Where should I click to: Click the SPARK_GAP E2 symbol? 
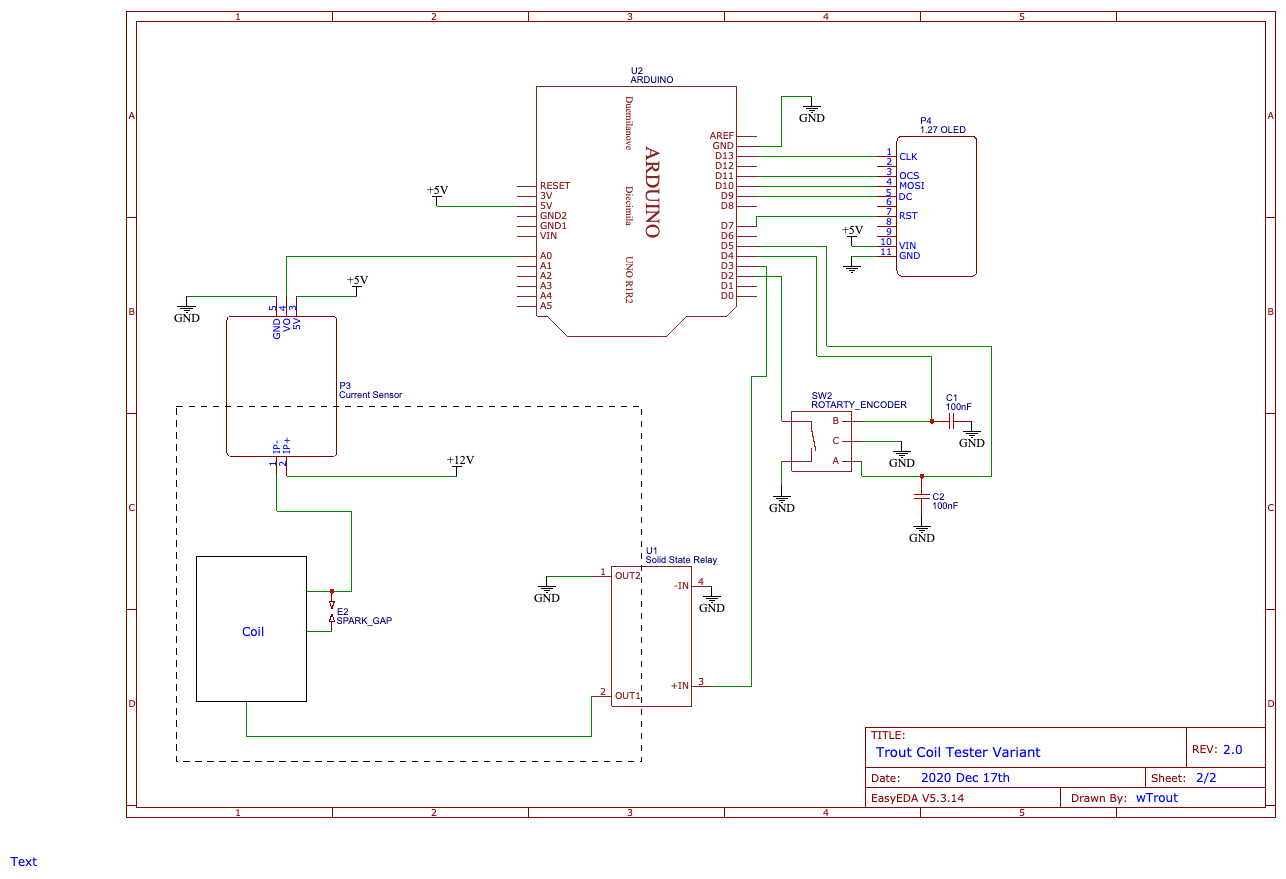point(332,611)
